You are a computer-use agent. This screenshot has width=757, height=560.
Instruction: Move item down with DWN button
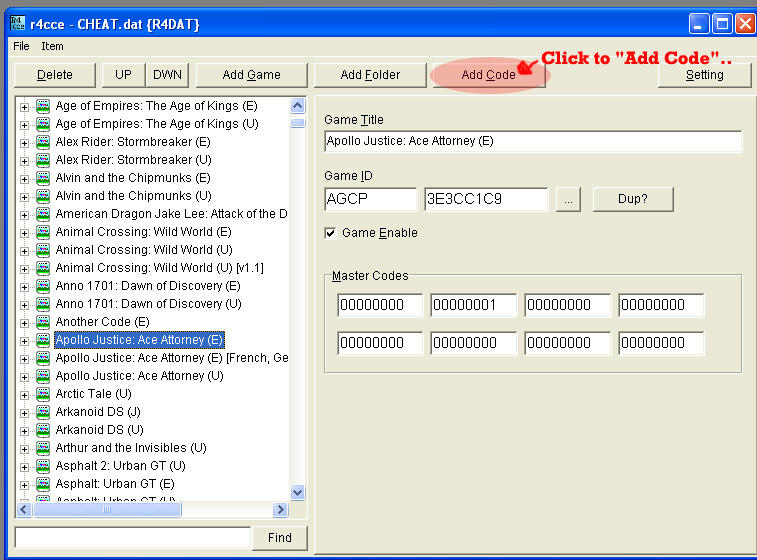[167, 75]
